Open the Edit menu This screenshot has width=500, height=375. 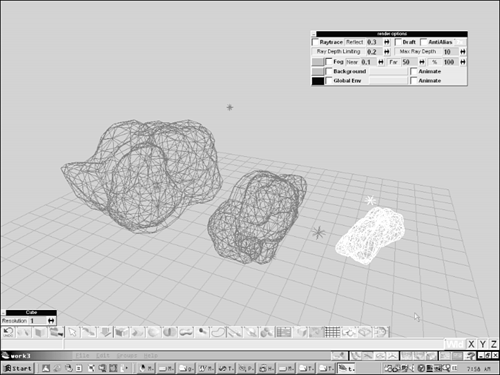click(102, 356)
